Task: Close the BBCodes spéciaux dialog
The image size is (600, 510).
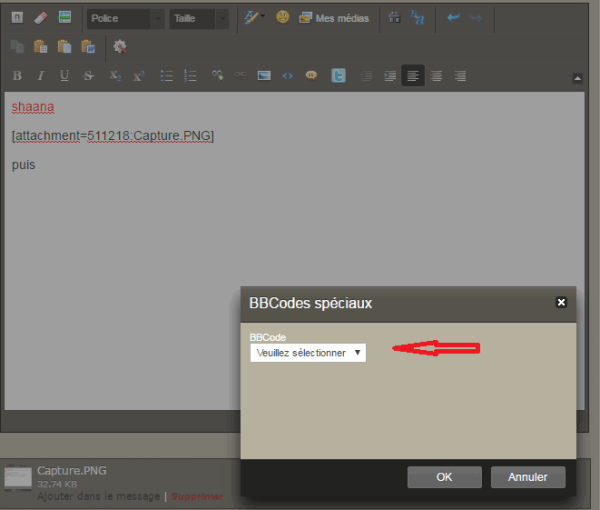Action: [x=561, y=303]
